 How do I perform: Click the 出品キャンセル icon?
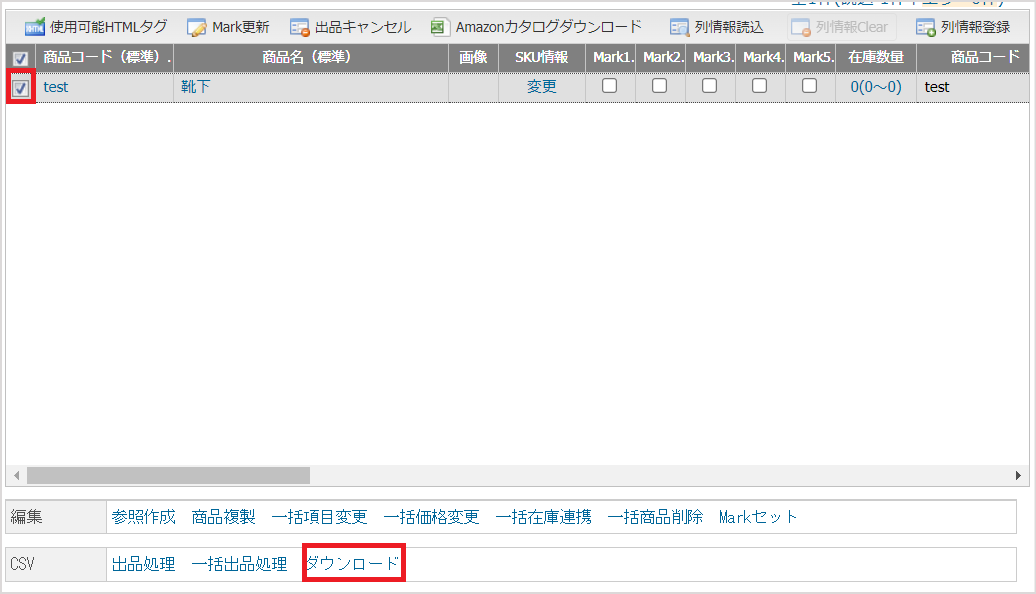click(x=299, y=28)
